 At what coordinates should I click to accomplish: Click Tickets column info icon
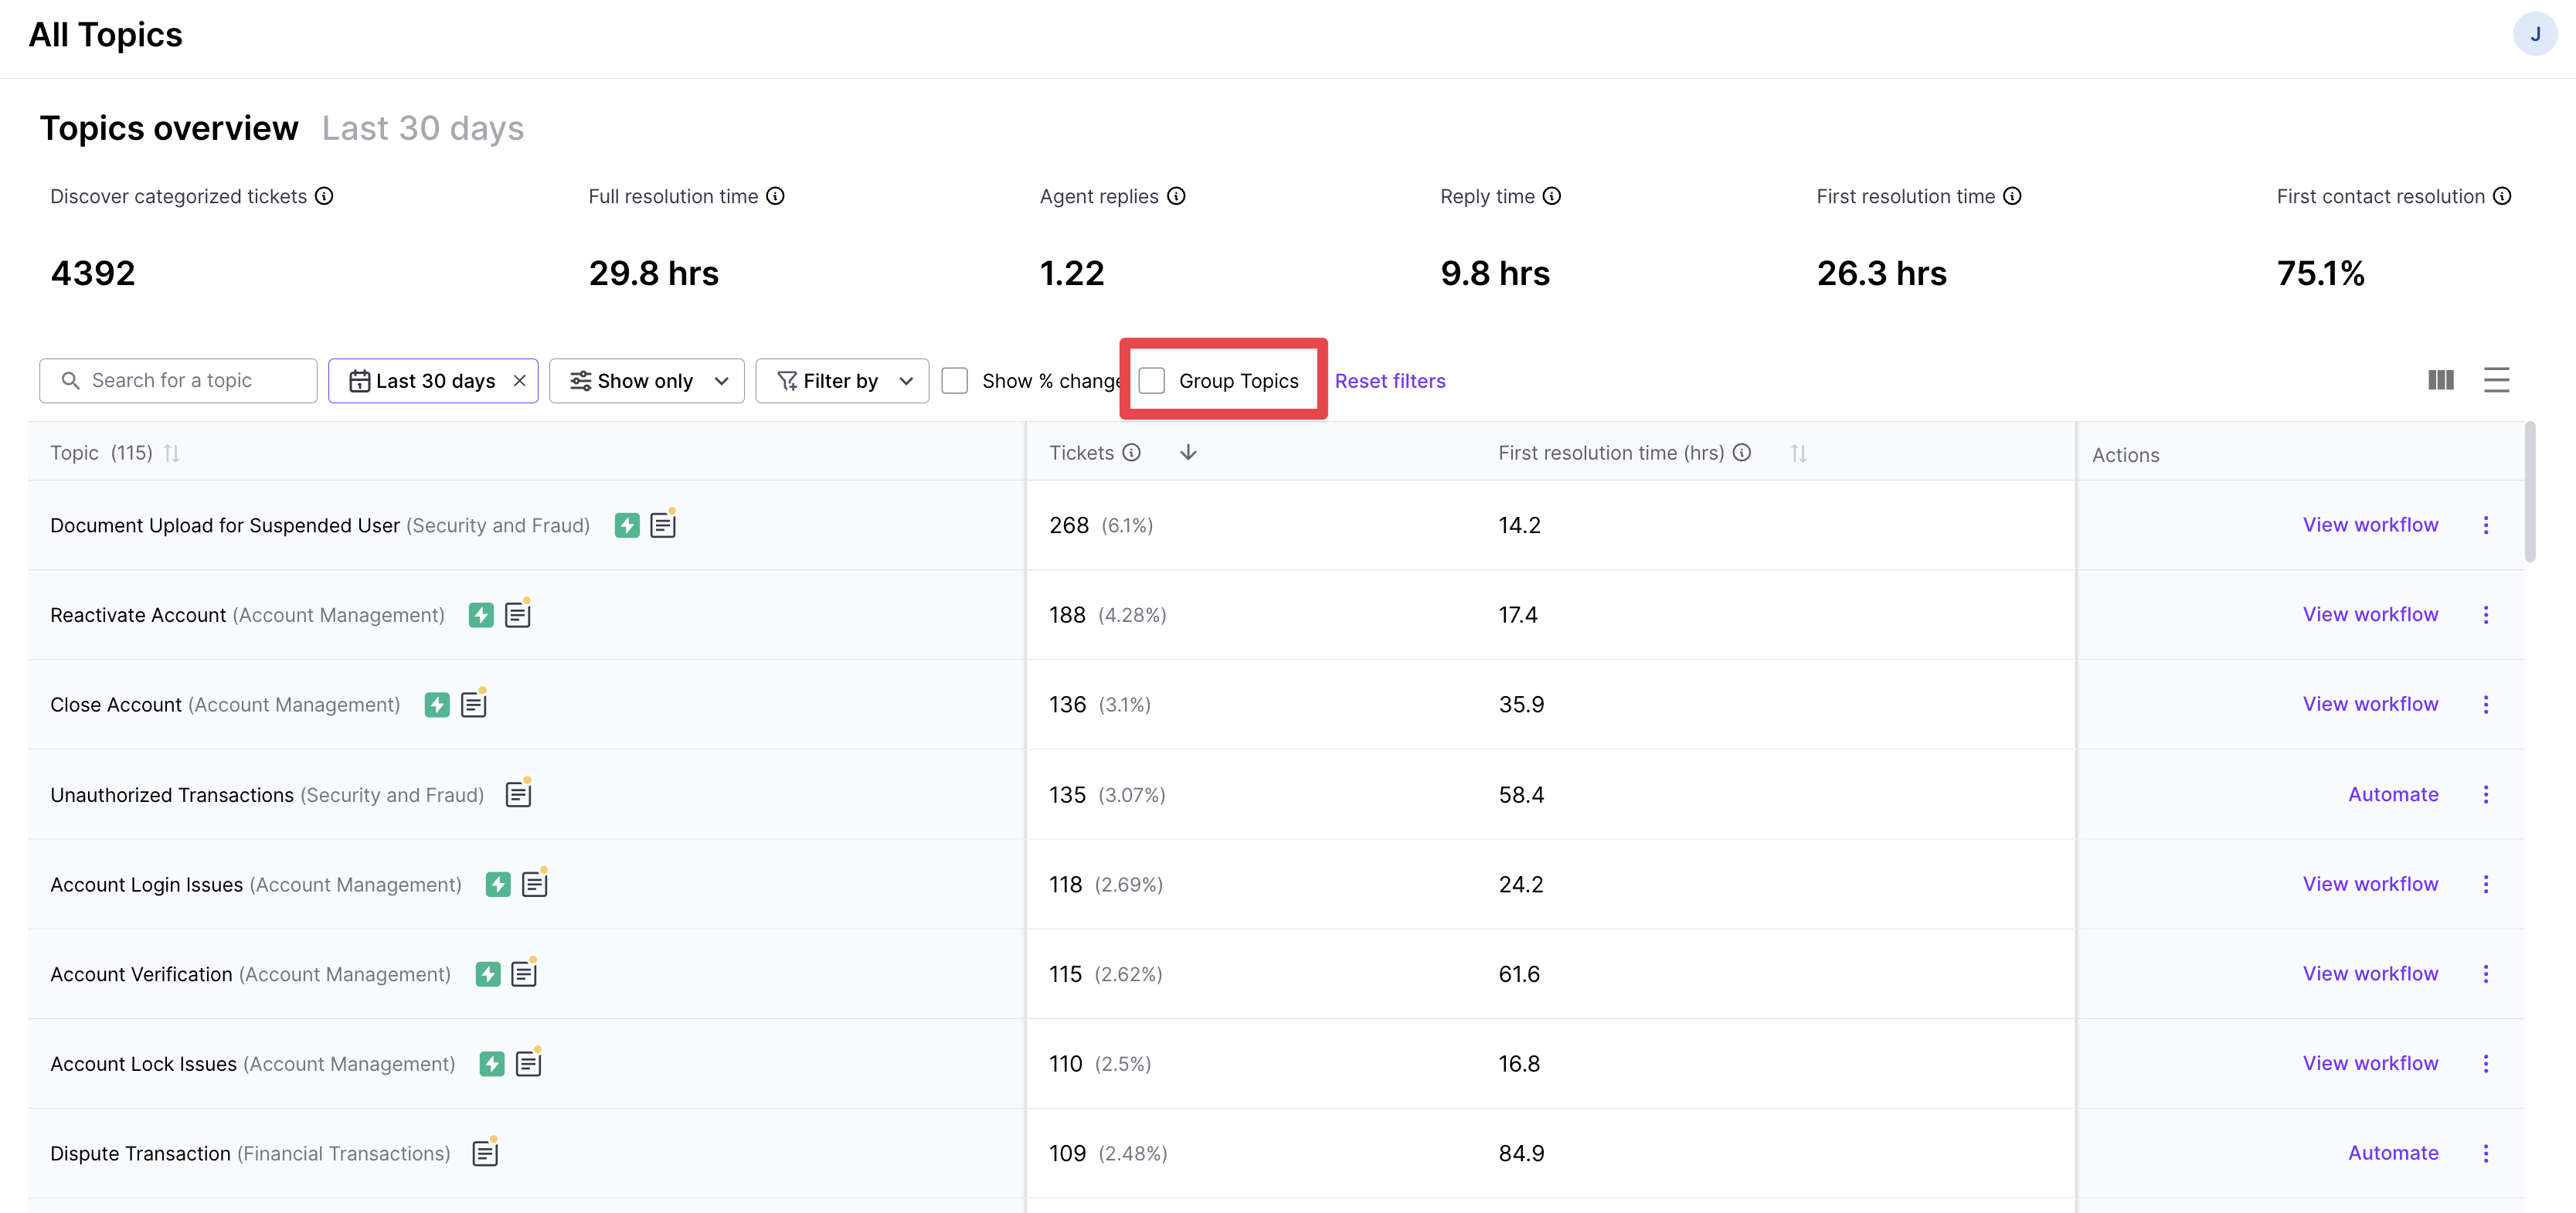[1131, 453]
